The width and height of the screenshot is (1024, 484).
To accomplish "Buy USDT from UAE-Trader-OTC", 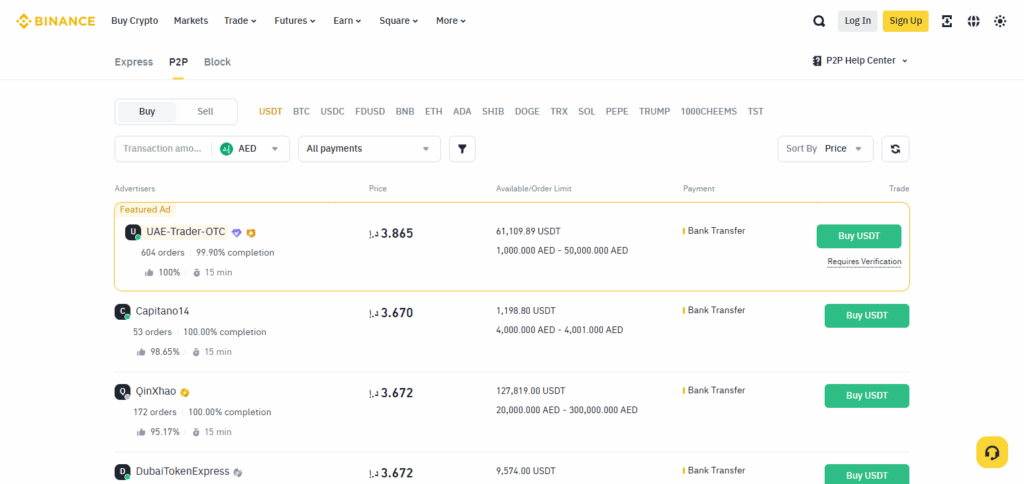I will coord(859,236).
